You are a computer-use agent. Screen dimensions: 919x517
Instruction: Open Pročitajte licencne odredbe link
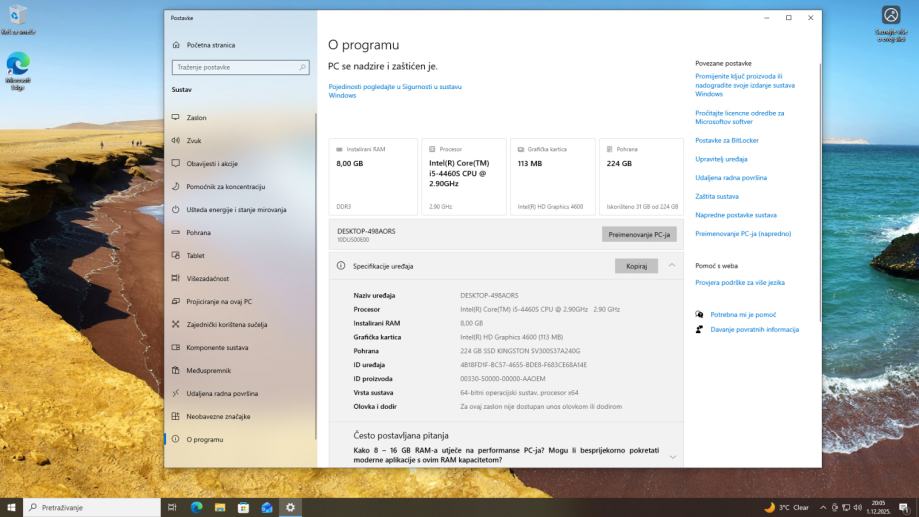click(740, 117)
